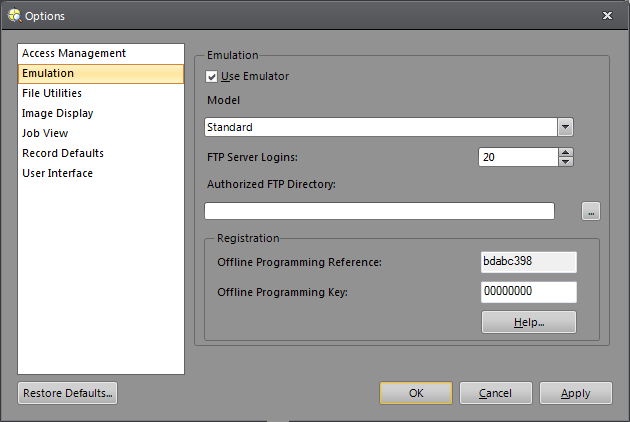Click the Options dialog title icon
The width and height of the screenshot is (630, 422).
[13, 15]
